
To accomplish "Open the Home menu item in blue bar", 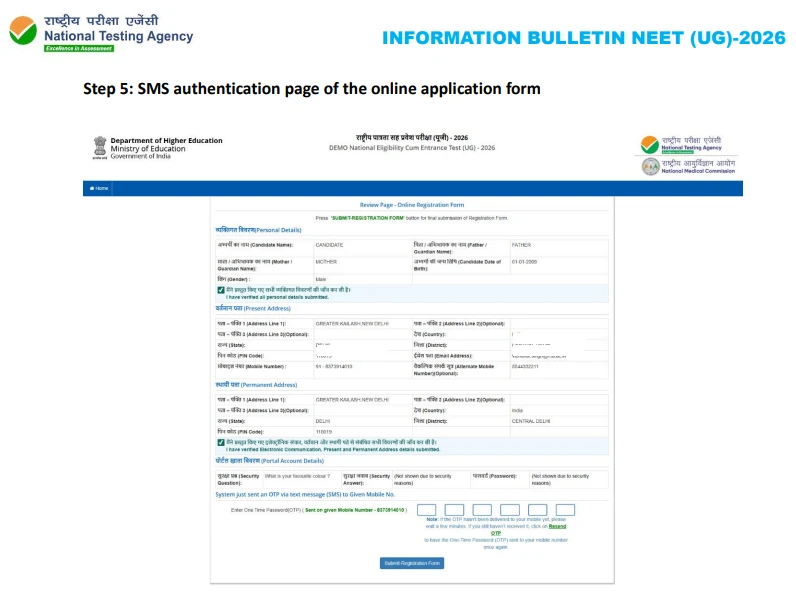I will point(99,188).
